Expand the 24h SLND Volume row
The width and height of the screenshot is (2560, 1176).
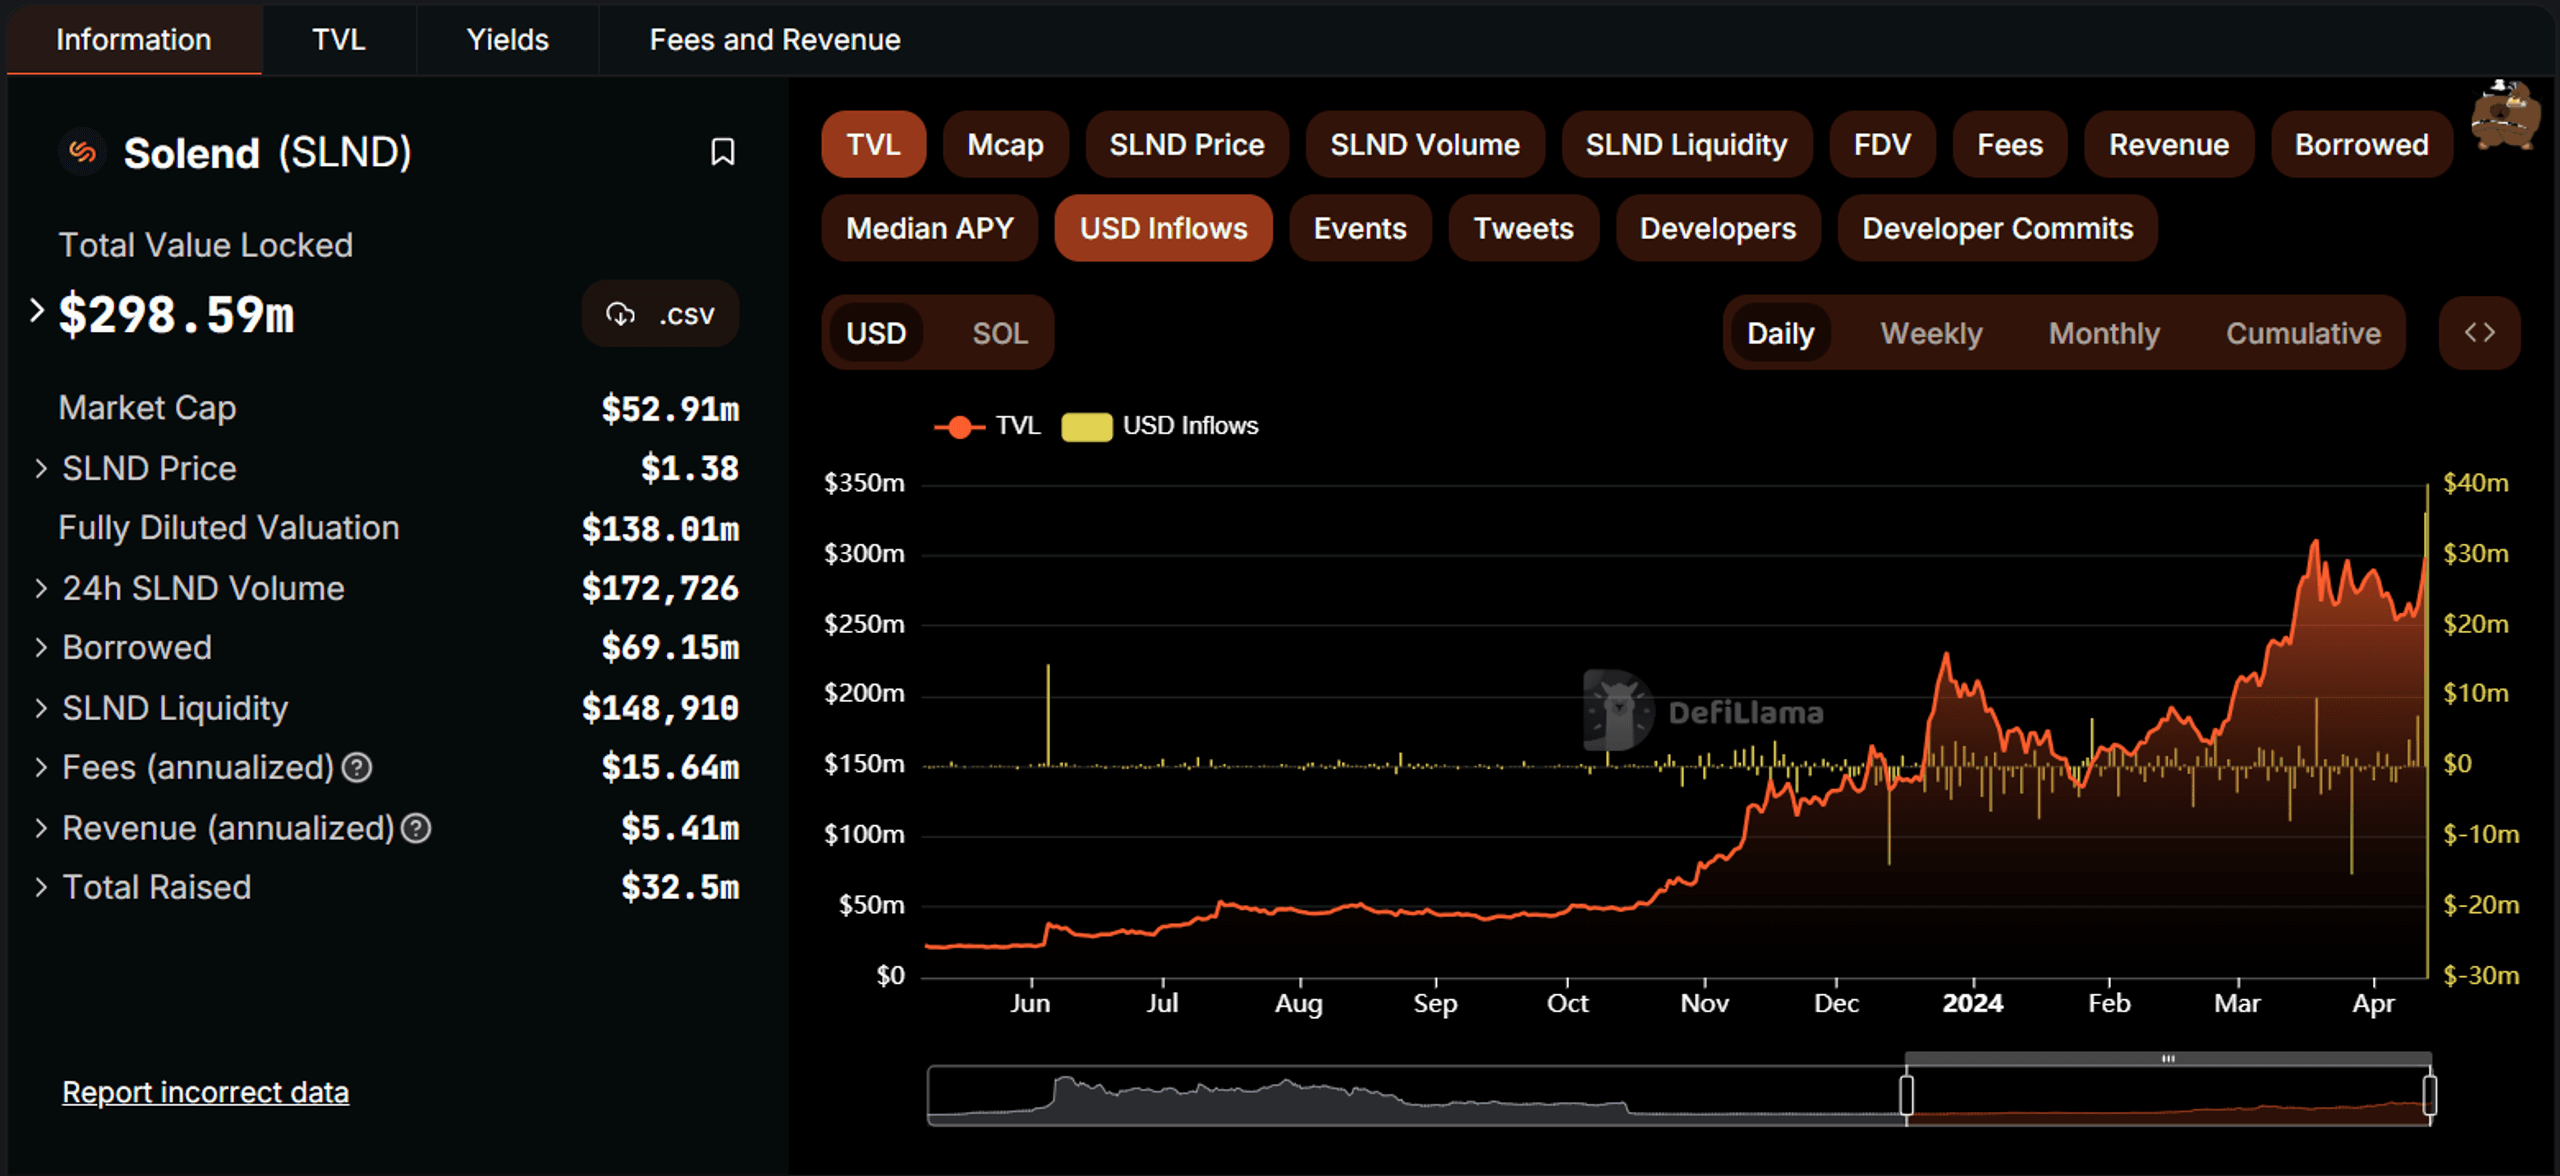[41, 589]
